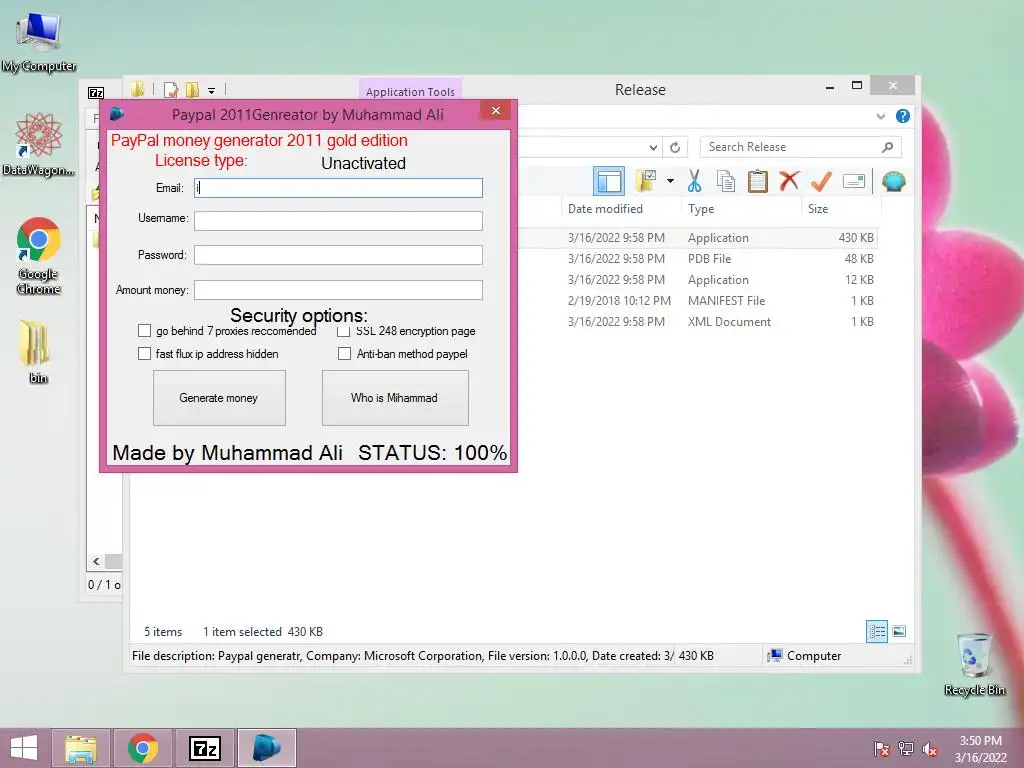Click the red X Delete icon

789,180
